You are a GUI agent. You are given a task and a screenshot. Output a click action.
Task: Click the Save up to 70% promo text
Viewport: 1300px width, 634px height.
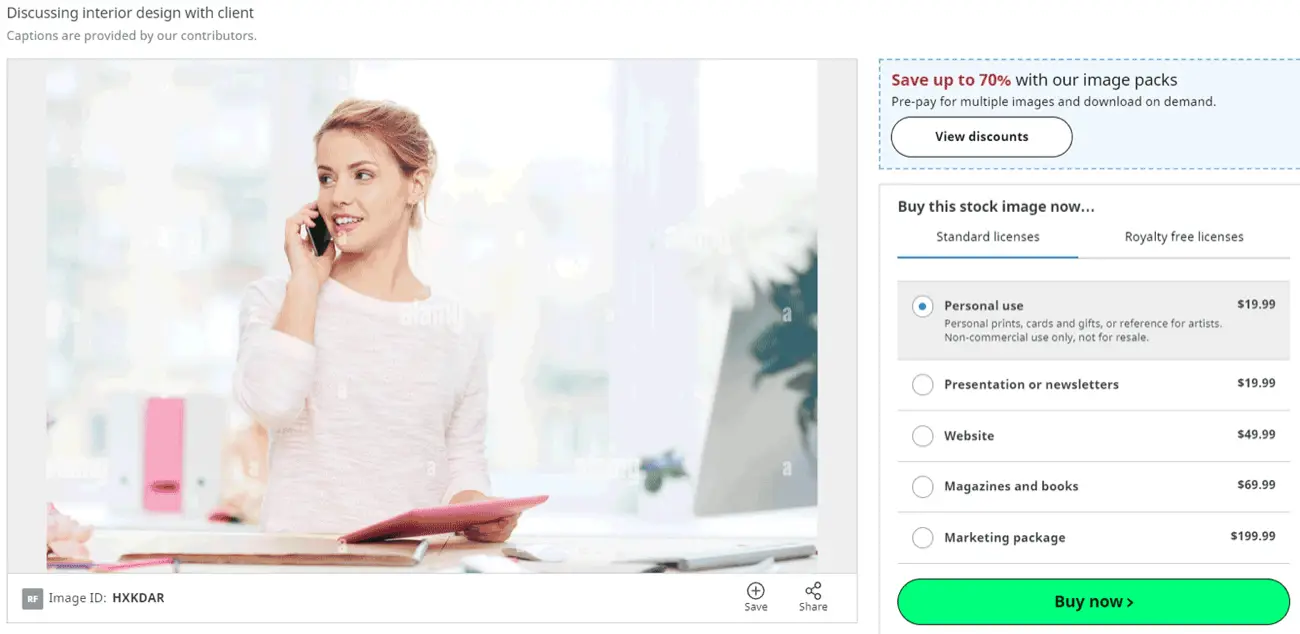coord(950,80)
